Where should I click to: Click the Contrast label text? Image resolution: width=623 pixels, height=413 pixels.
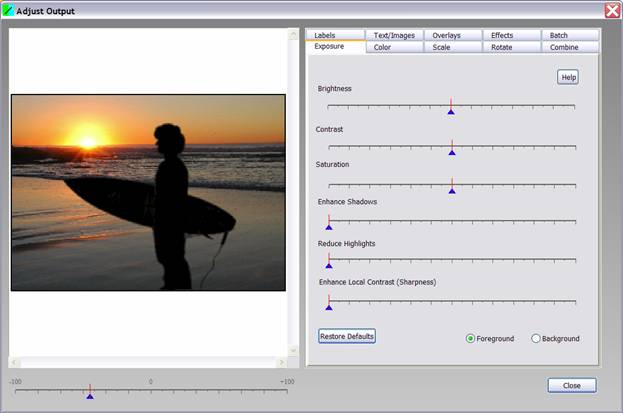pos(329,129)
